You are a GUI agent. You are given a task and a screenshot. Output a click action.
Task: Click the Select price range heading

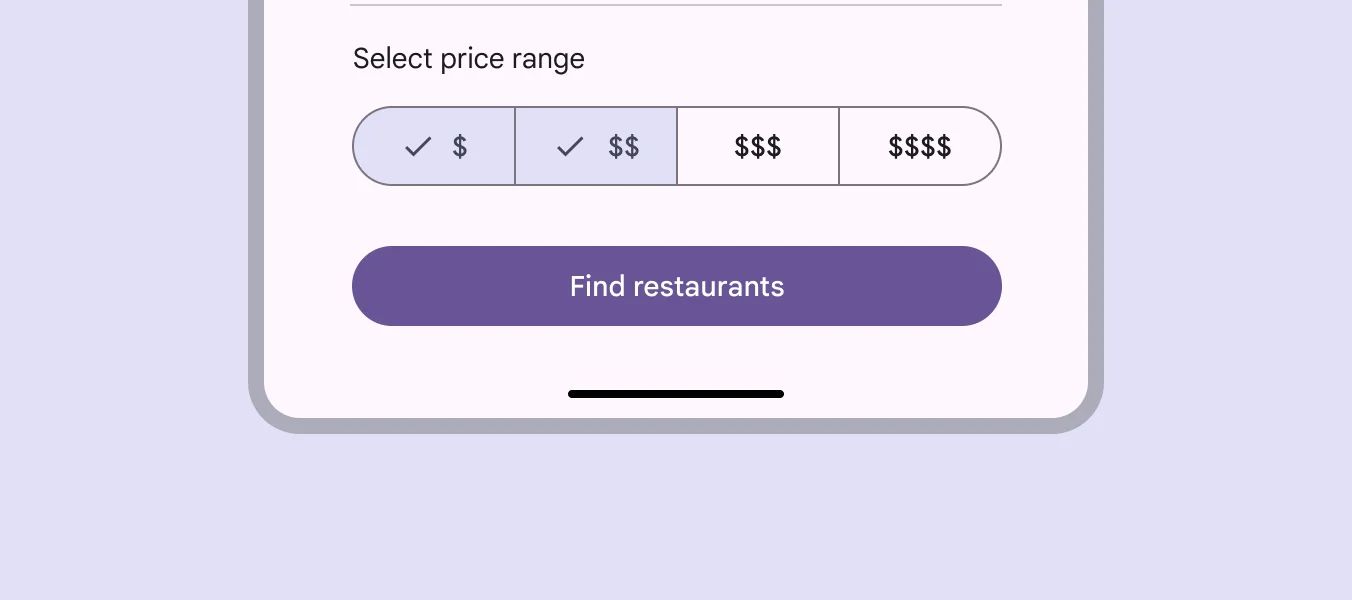tap(468, 59)
